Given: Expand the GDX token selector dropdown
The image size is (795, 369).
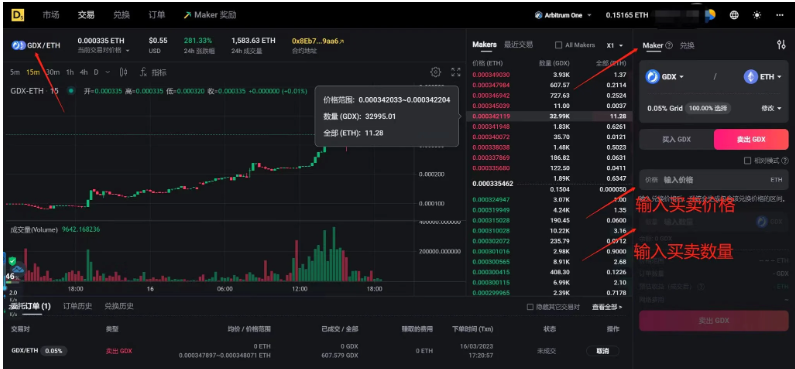Looking at the screenshot, I should click(x=665, y=77).
